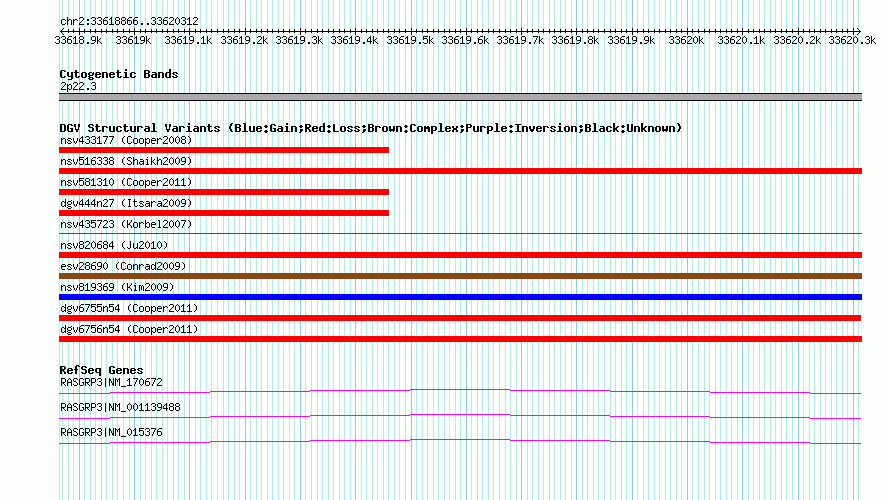Open the nsv581310 (Cooper2011) label
Screen dimensions: 890x500
(x=126, y=182)
